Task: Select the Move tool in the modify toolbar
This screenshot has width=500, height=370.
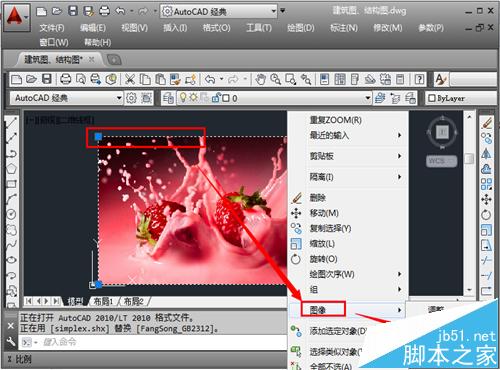Action: (x=486, y=199)
